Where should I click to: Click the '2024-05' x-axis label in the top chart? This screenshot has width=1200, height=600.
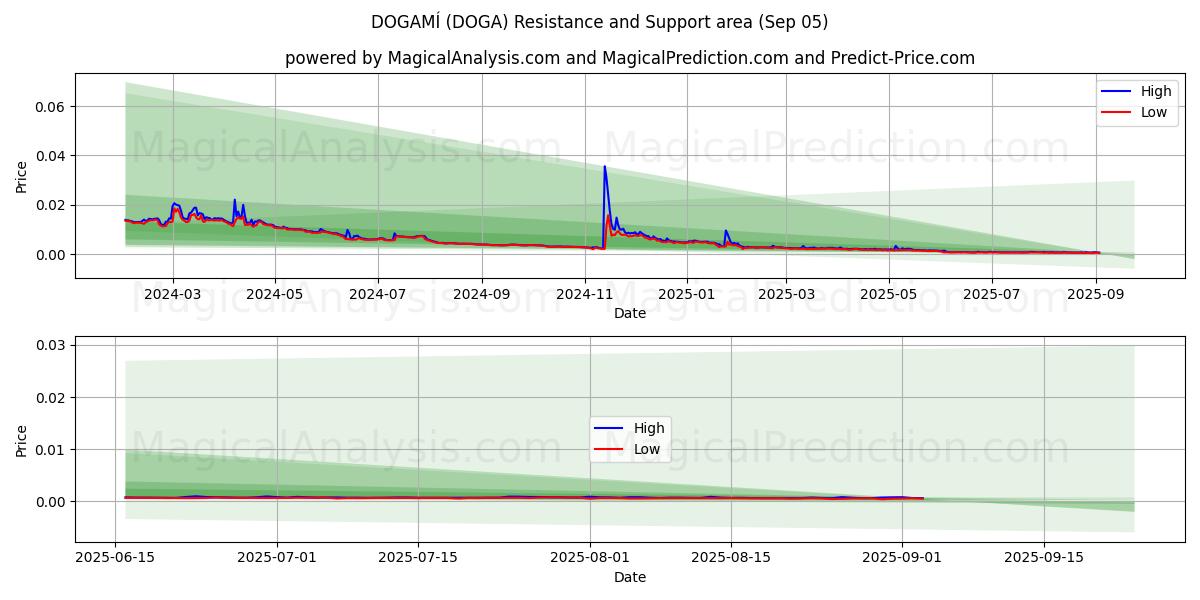tap(275, 294)
